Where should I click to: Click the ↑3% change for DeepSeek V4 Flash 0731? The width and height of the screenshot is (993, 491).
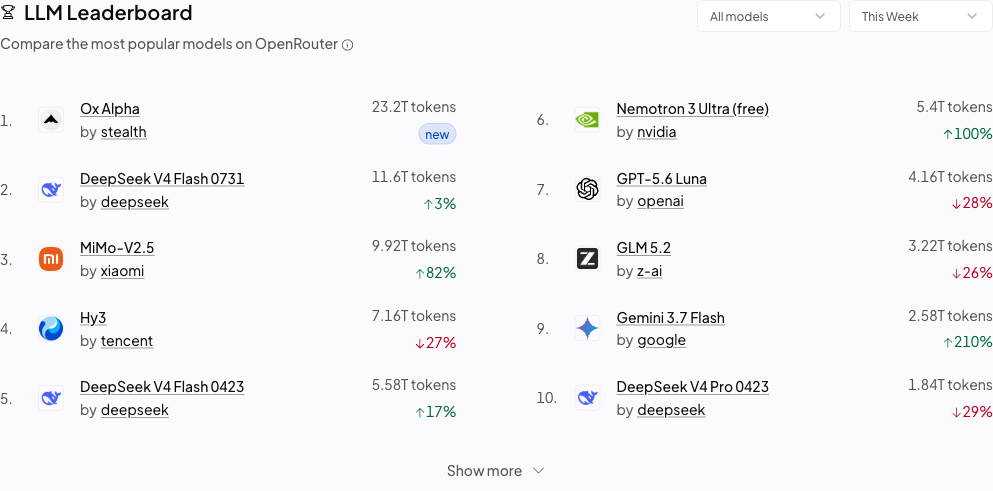coord(440,204)
